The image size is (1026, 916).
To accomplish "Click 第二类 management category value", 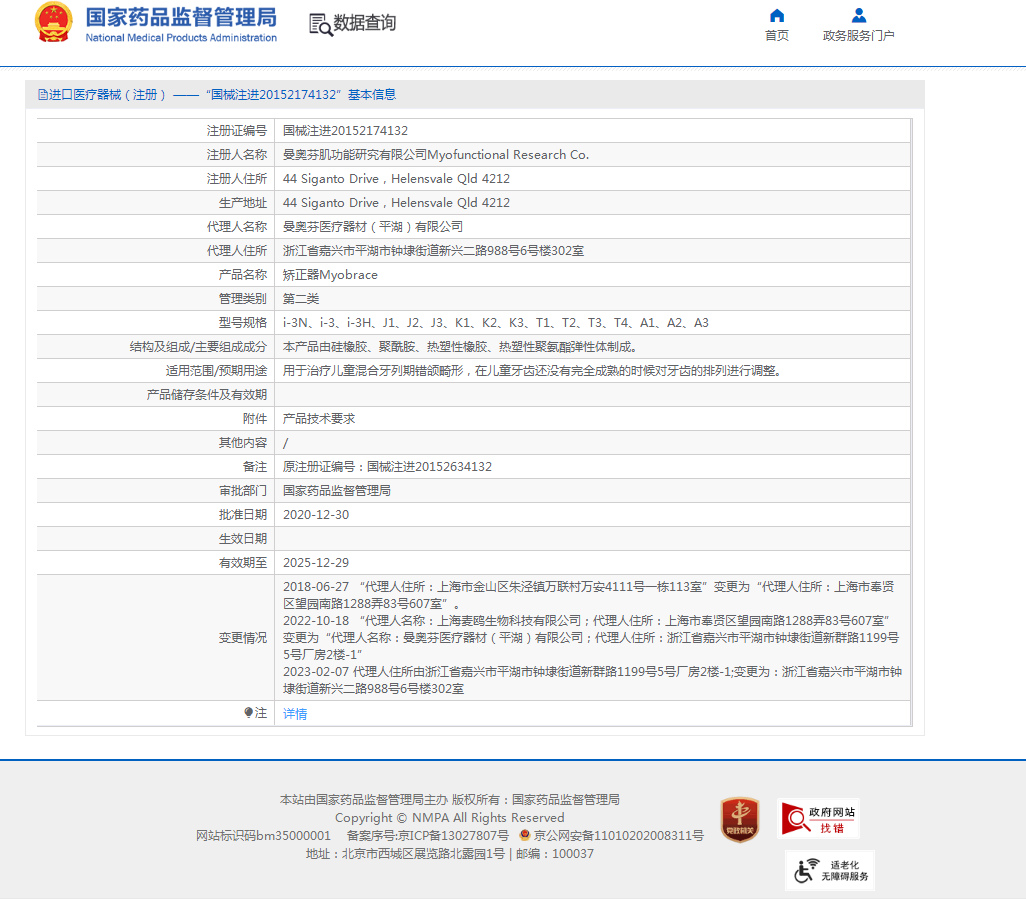I will pyautogui.click(x=300, y=299).
